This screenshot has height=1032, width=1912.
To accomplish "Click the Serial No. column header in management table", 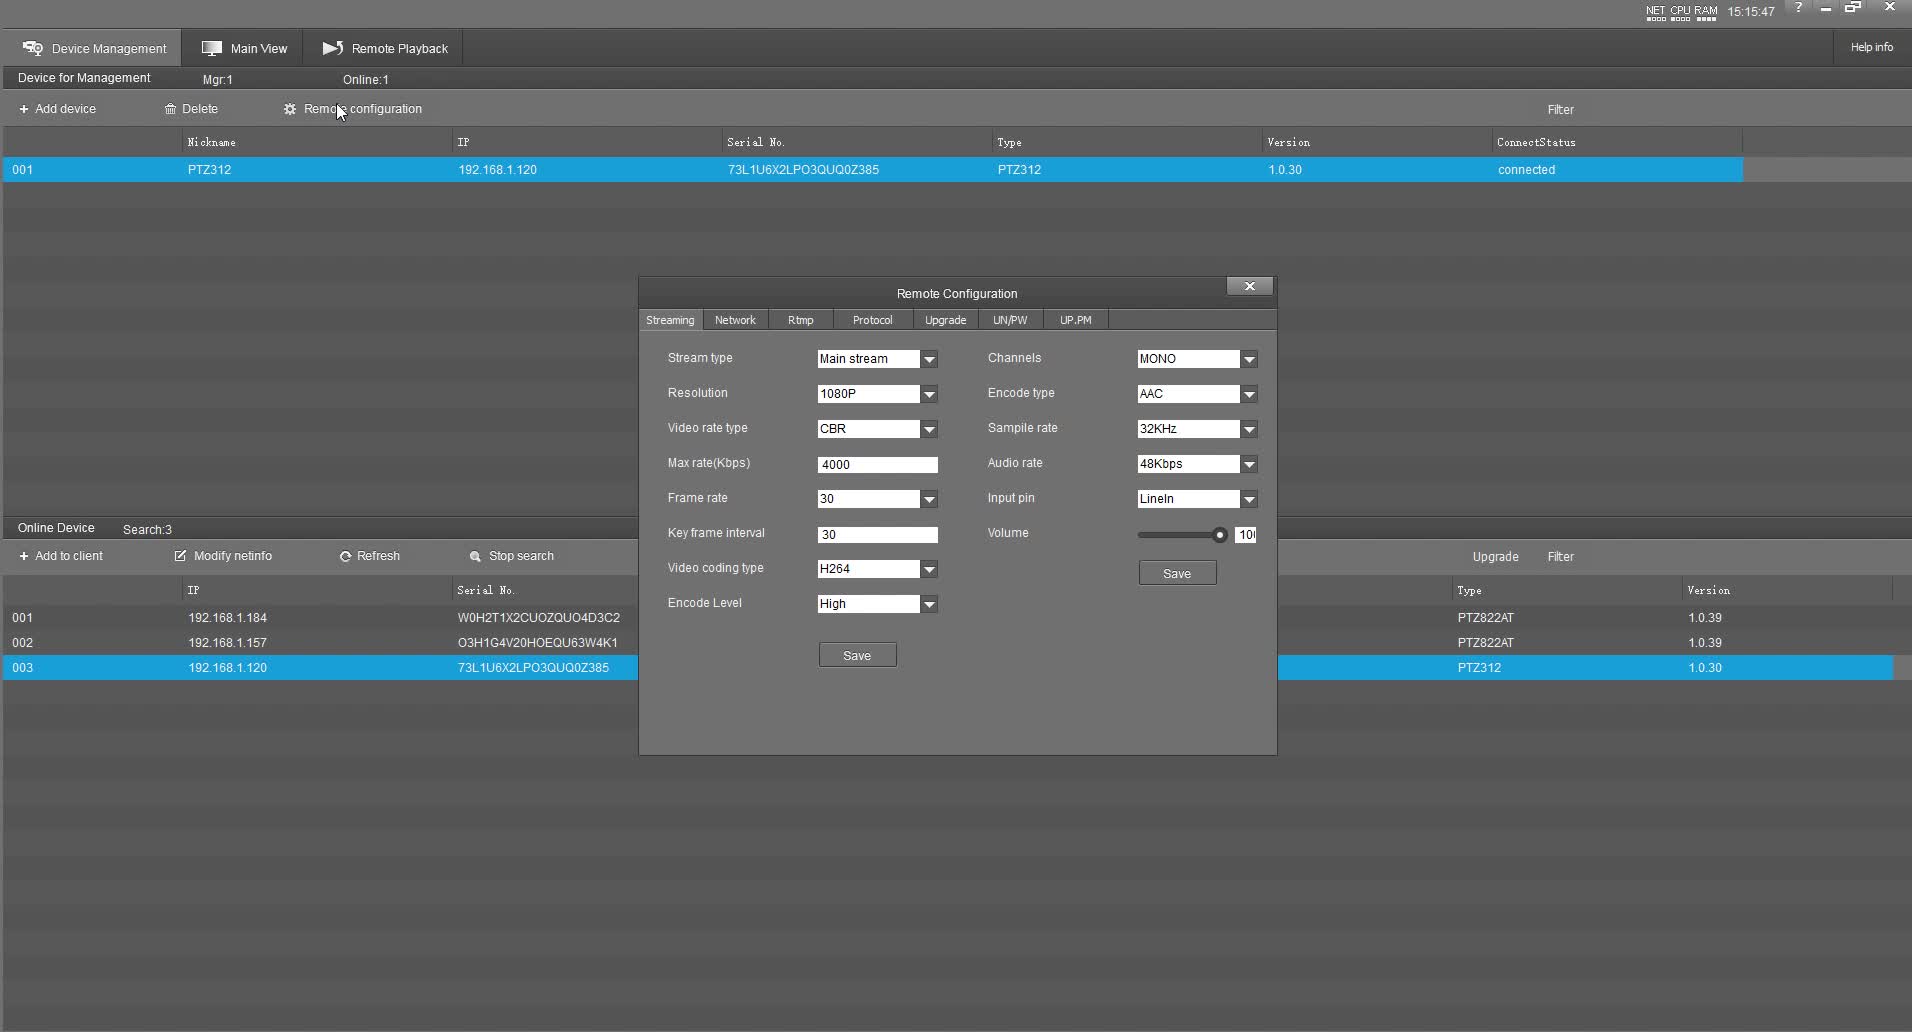I will click(755, 142).
